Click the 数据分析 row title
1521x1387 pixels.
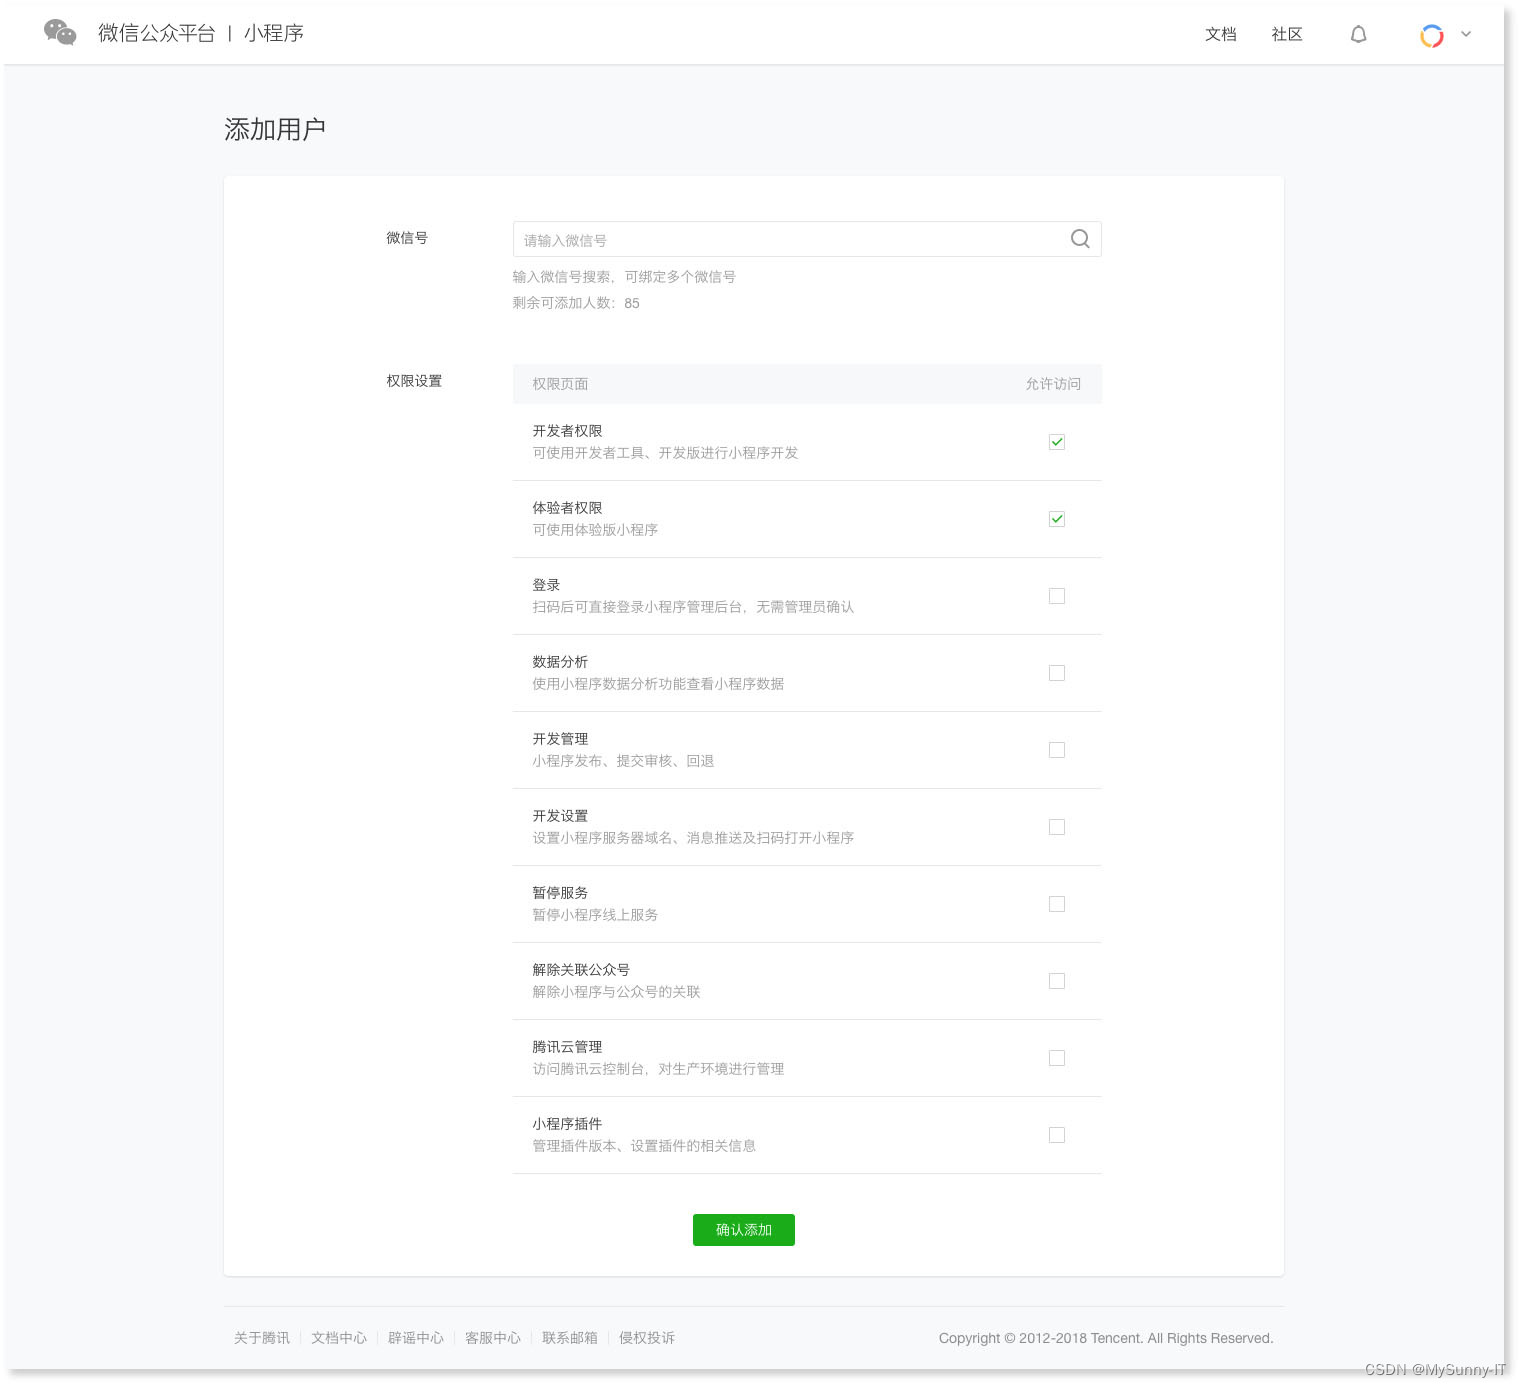(560, 662)
